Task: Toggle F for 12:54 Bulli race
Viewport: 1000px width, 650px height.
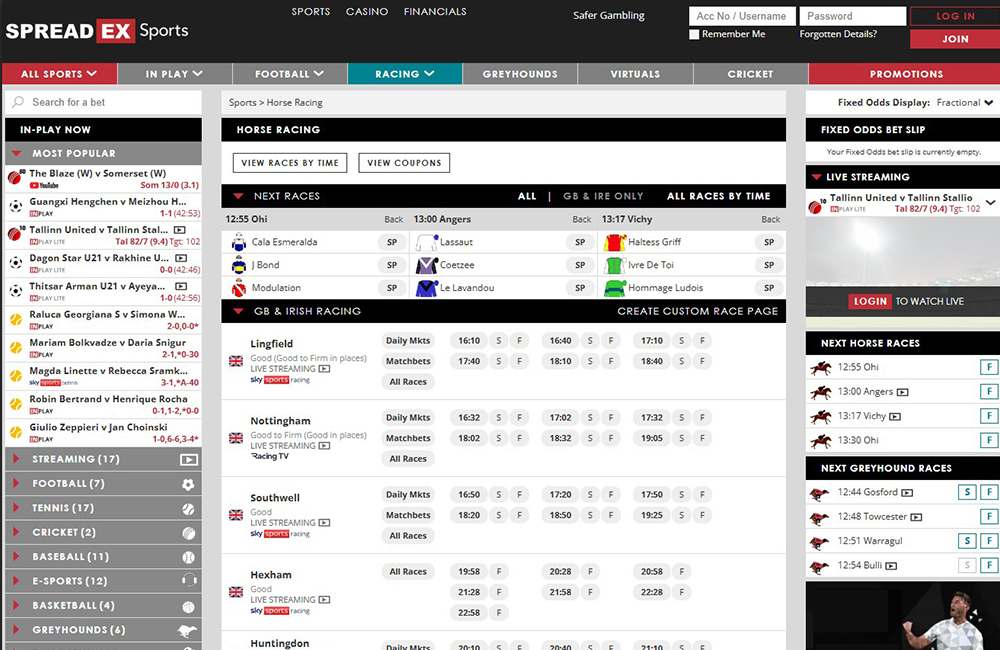Action: click(989, 565)
